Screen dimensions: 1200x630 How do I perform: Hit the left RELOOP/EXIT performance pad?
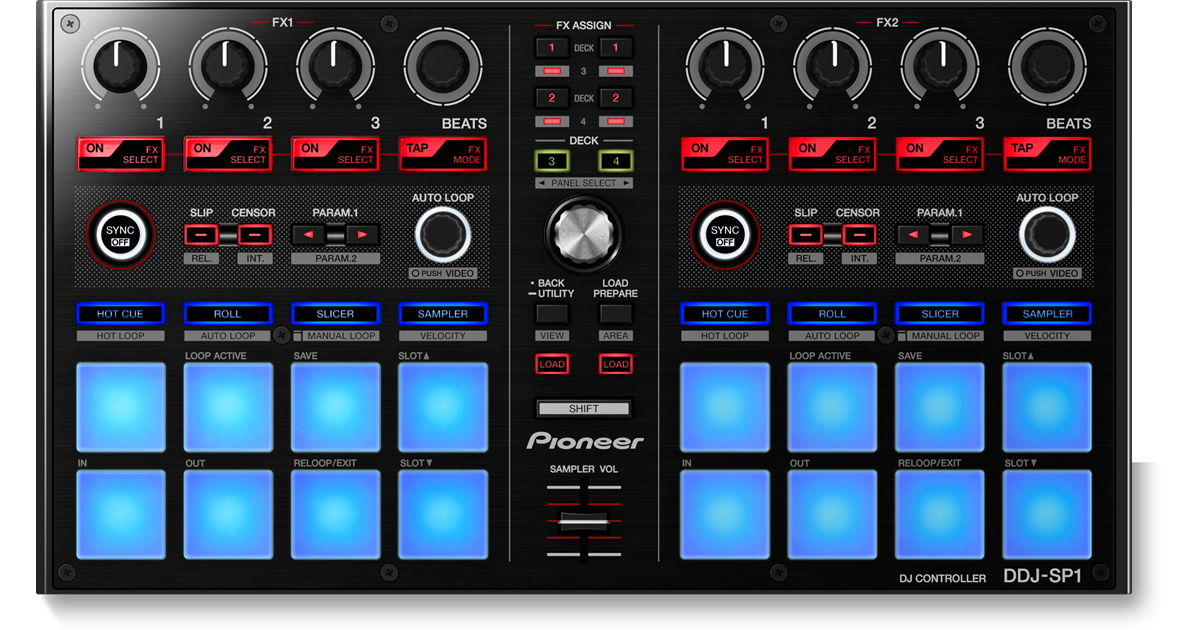(x=336, y=514)
